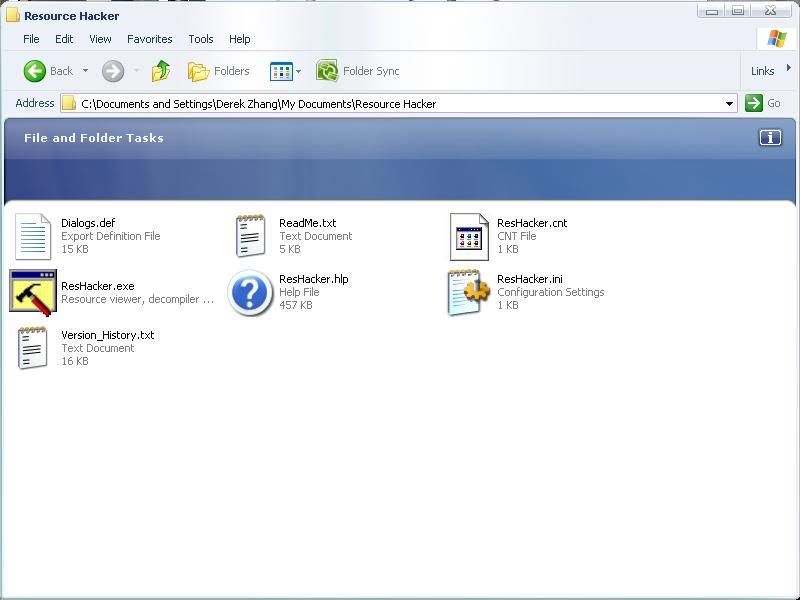Click the Up folder toolbar icon
The image size is (800, 600).
(x=161, y=71)
